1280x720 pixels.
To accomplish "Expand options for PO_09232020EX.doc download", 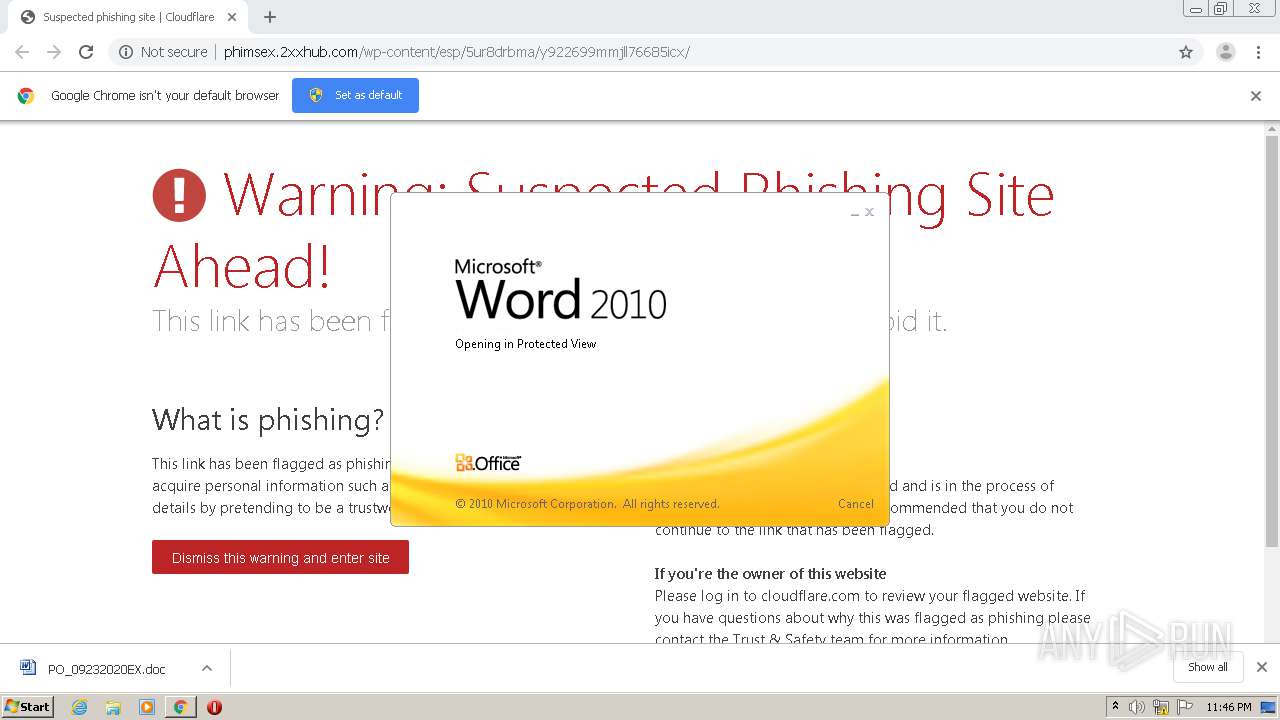I will (206, 668).
